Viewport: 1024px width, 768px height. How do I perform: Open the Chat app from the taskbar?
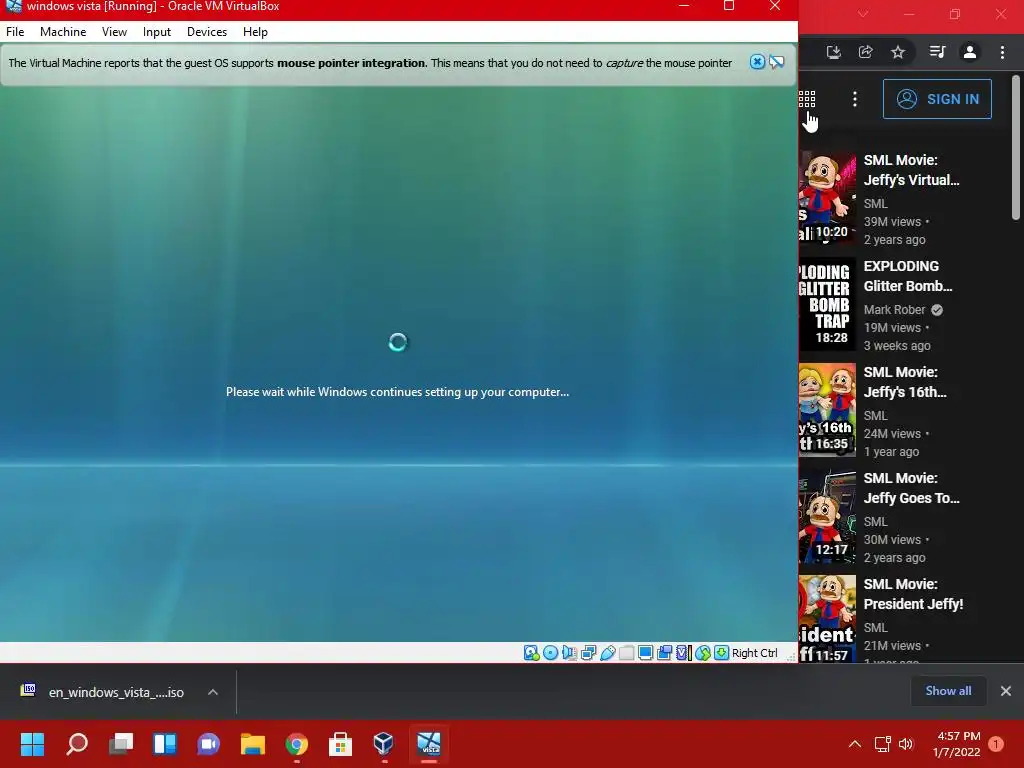pyautogui.click(x=208, y=743)
